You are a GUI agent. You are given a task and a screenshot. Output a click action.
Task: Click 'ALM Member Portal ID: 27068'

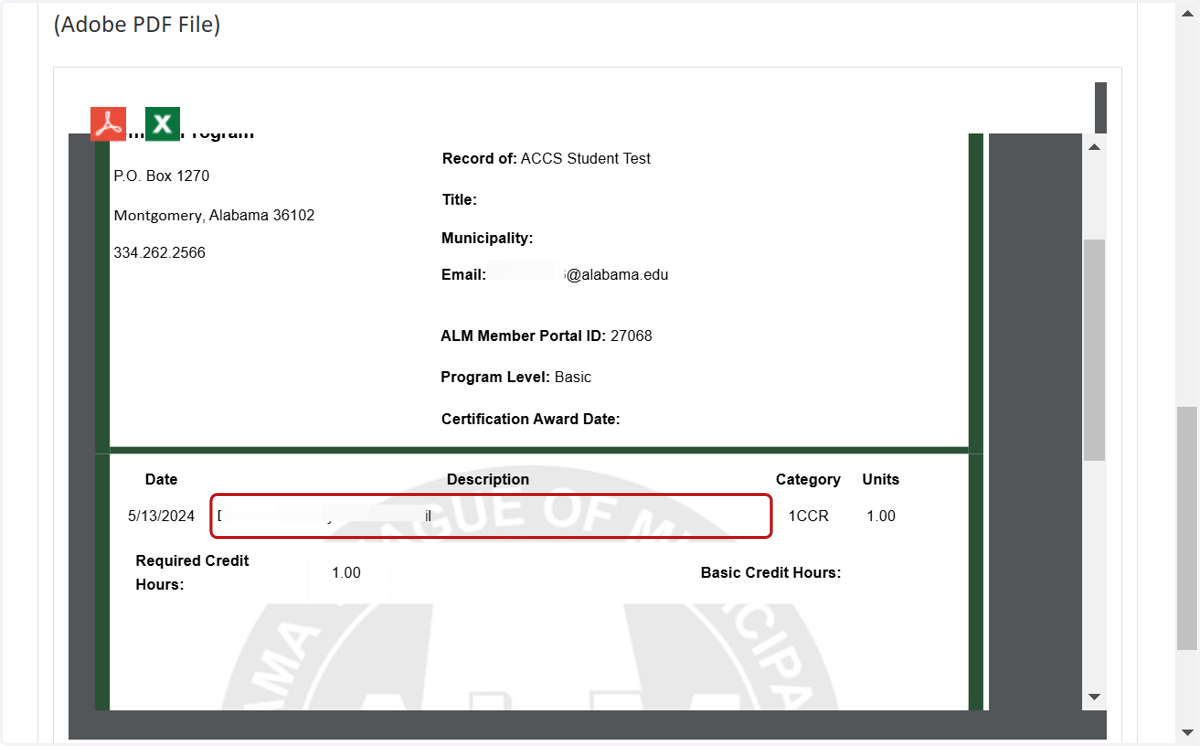click(546, 336)
